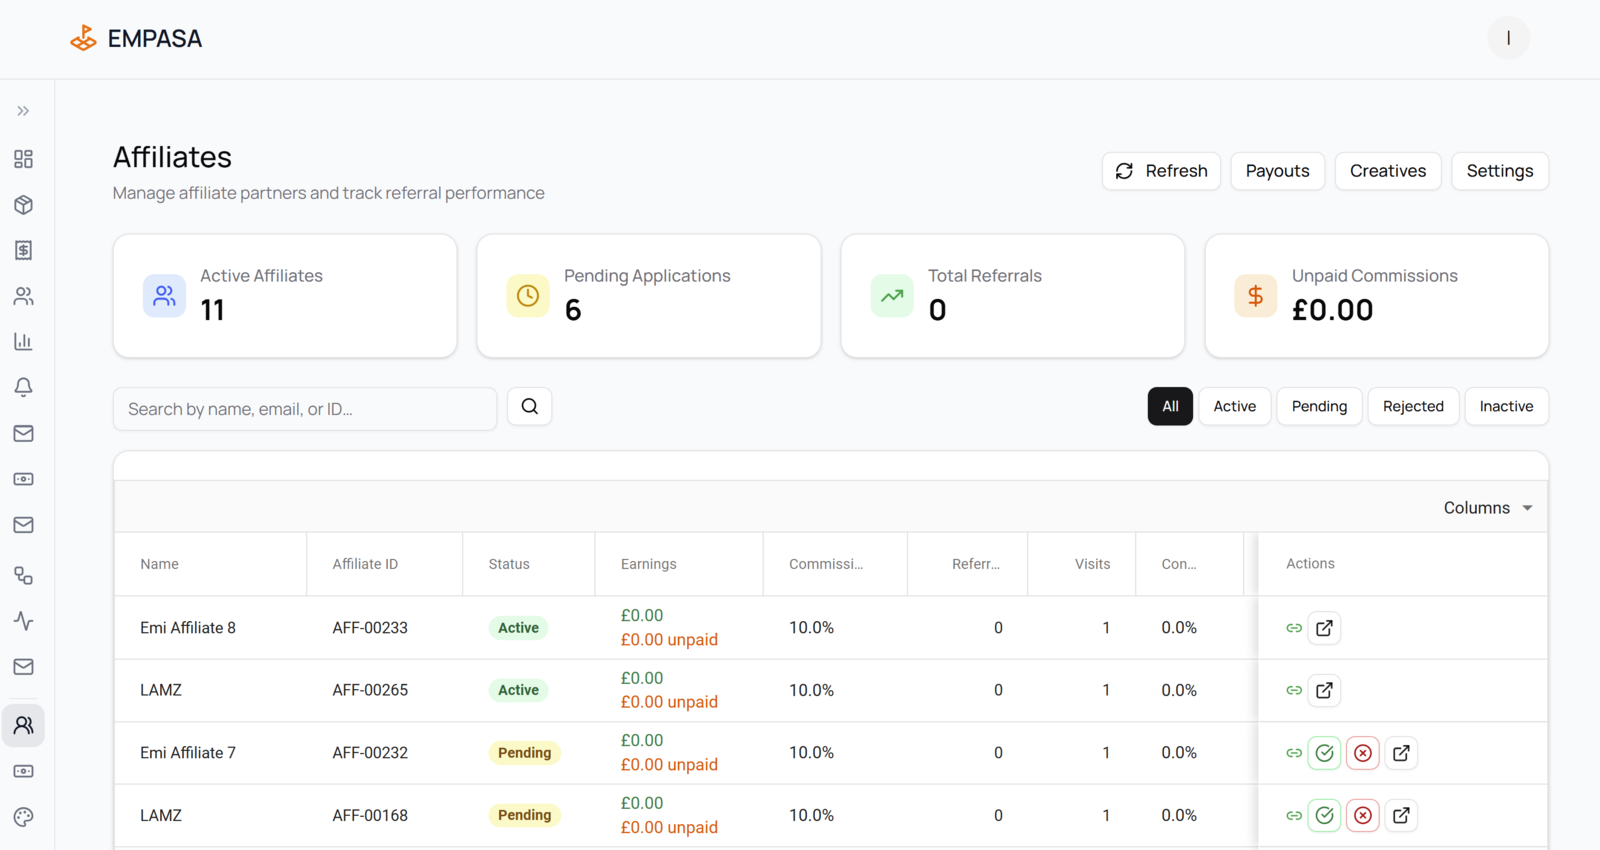Filter by Active affiliates
The image size is (1600, 850).
(1234, 406)
